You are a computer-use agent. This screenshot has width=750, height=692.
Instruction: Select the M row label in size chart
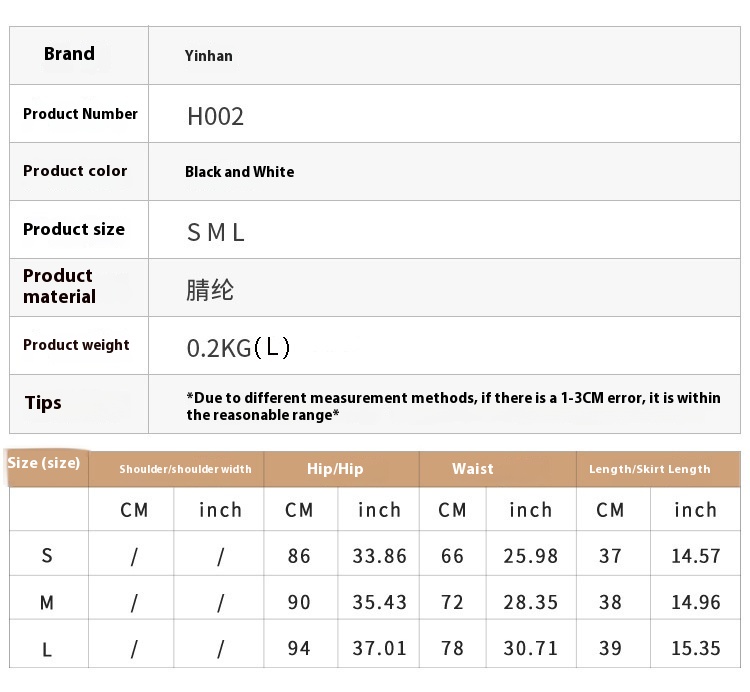tap(47, 602)
